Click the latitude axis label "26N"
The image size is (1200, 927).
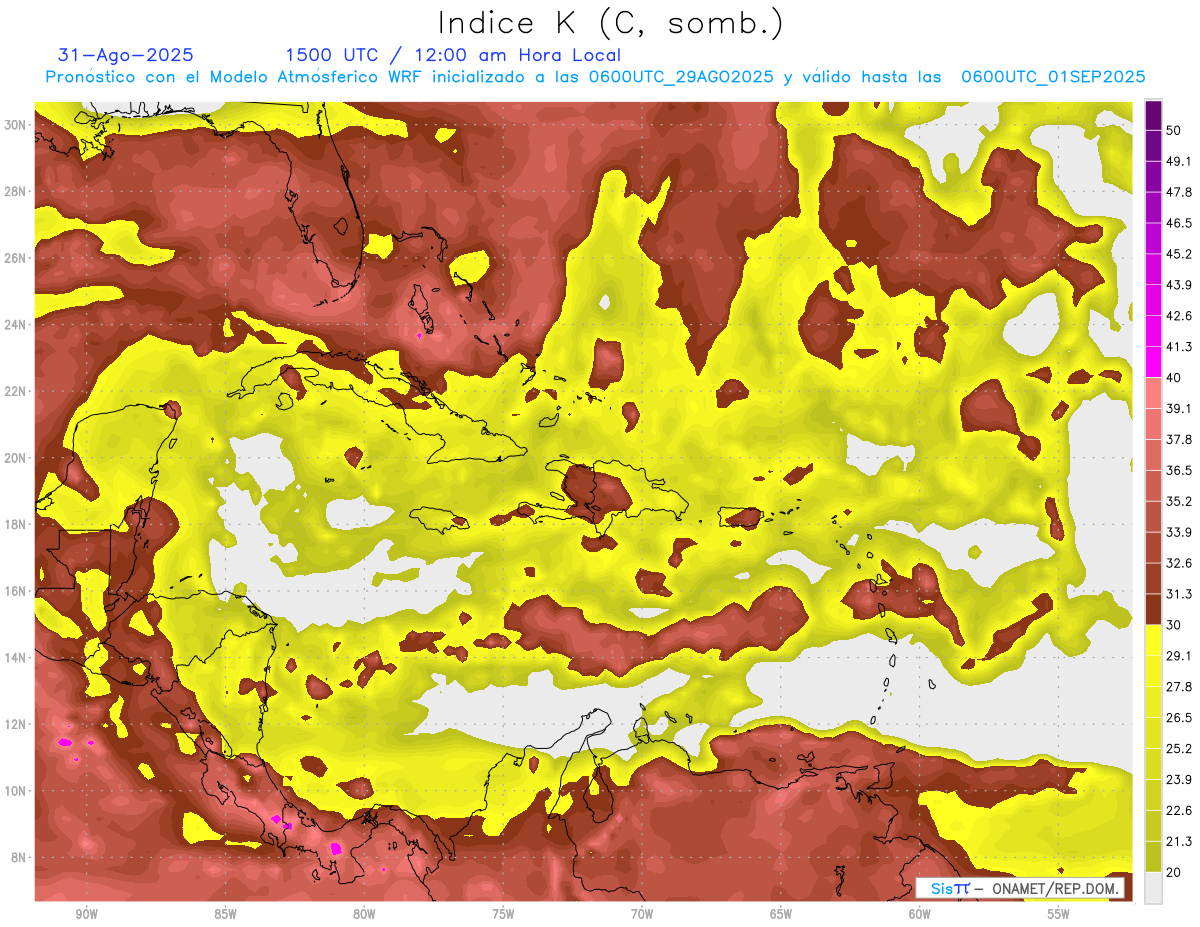(x=17, y=258)
